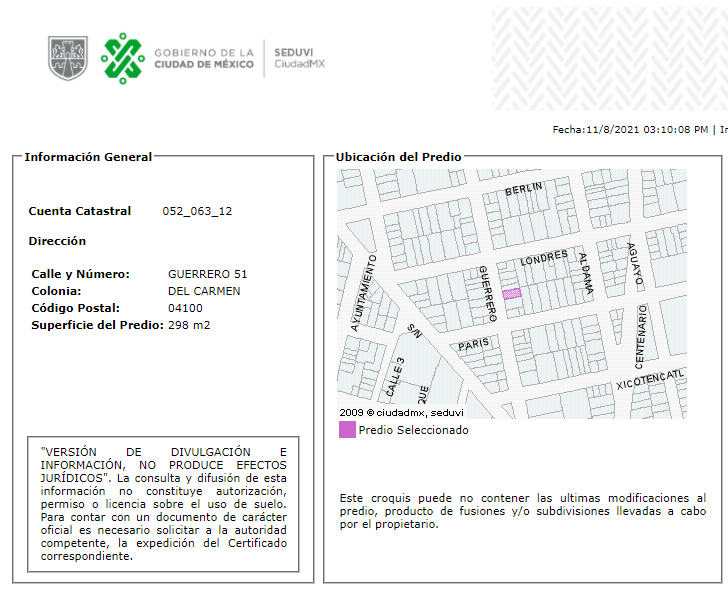The image size is (728, 591).
Task: Click the VERSIÓN DE DIVULGACIÓN disclaimer box
Action: [x=163, y=504]
